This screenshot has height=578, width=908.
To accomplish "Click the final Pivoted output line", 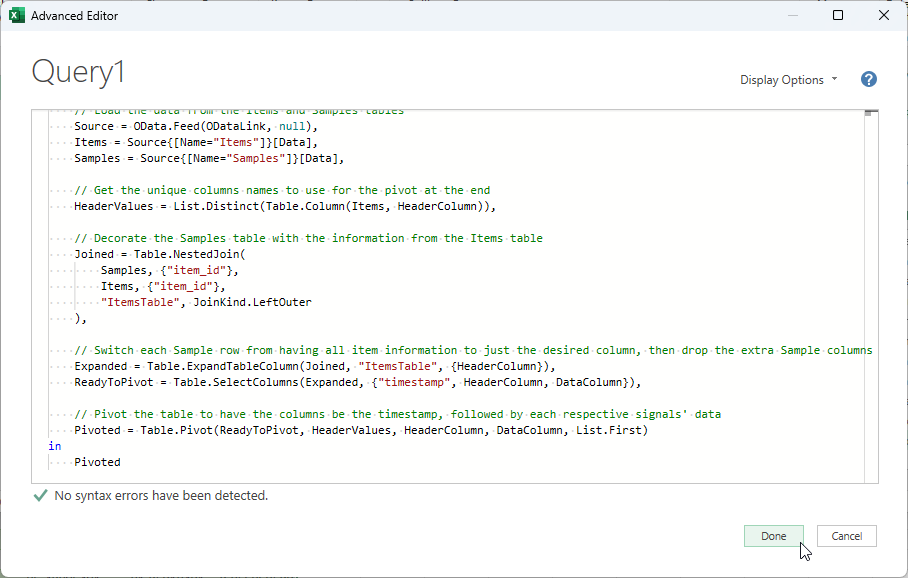I will click(97, 462).
